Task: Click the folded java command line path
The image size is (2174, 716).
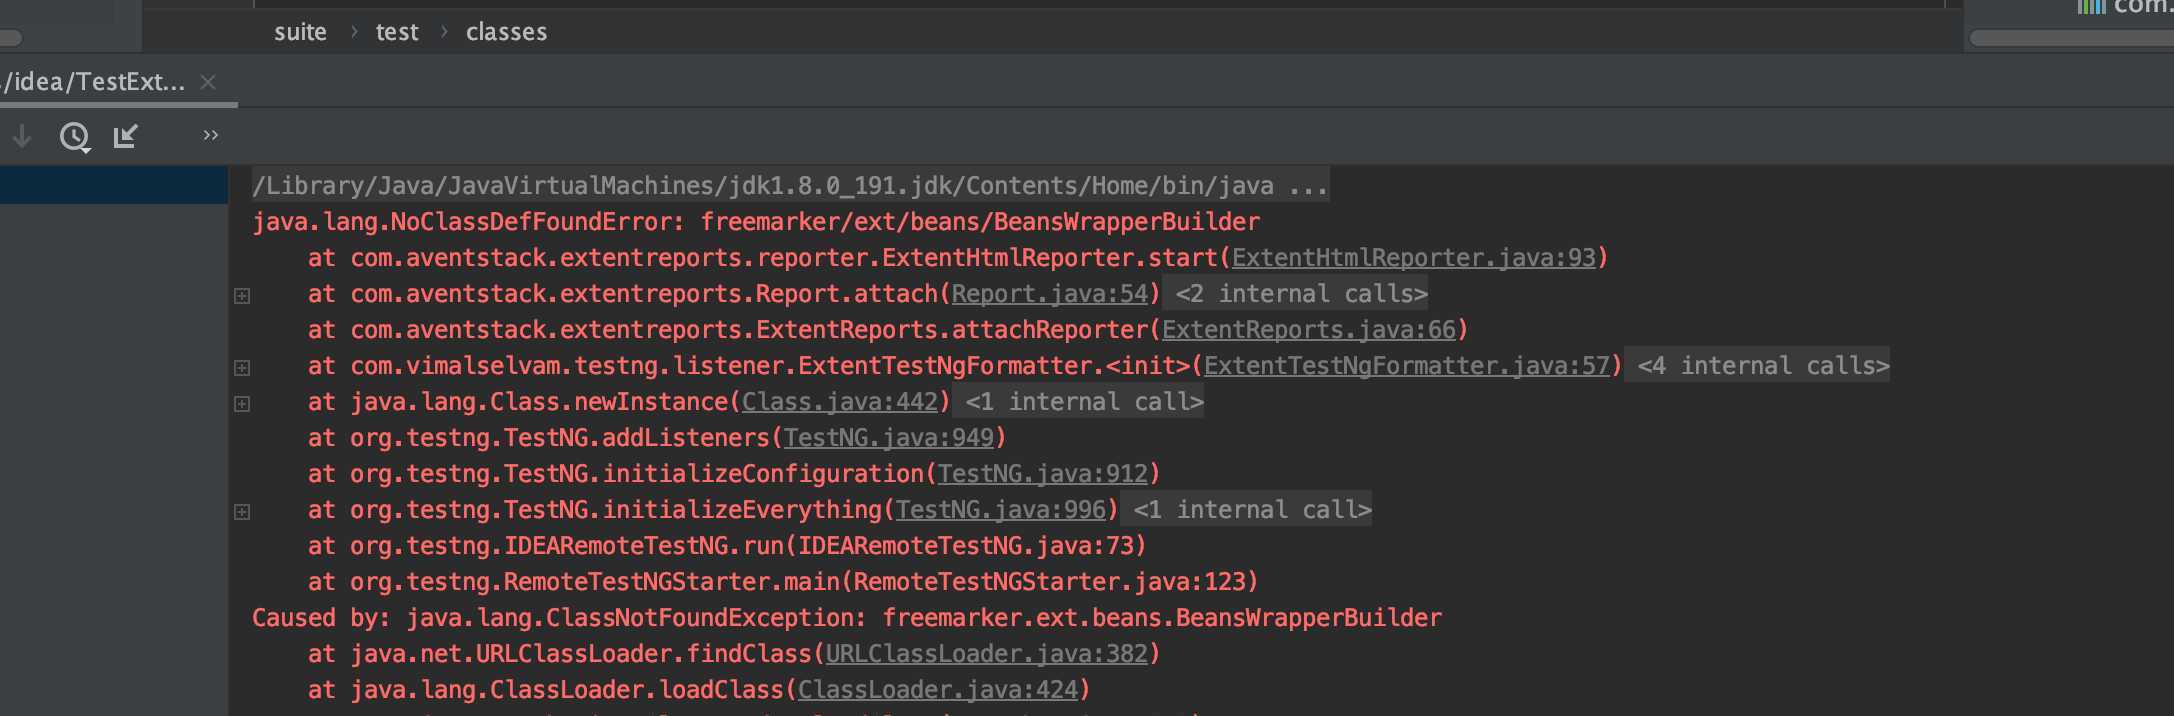Action: [790, 186]
